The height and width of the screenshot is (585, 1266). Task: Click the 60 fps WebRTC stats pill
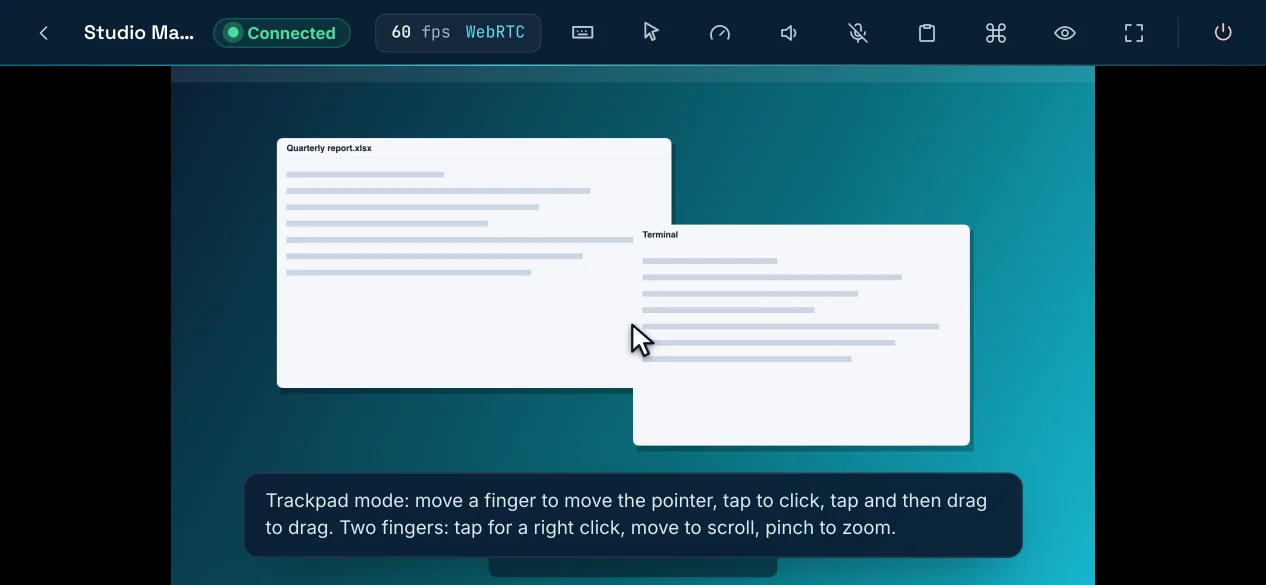(x=458, y=33)
